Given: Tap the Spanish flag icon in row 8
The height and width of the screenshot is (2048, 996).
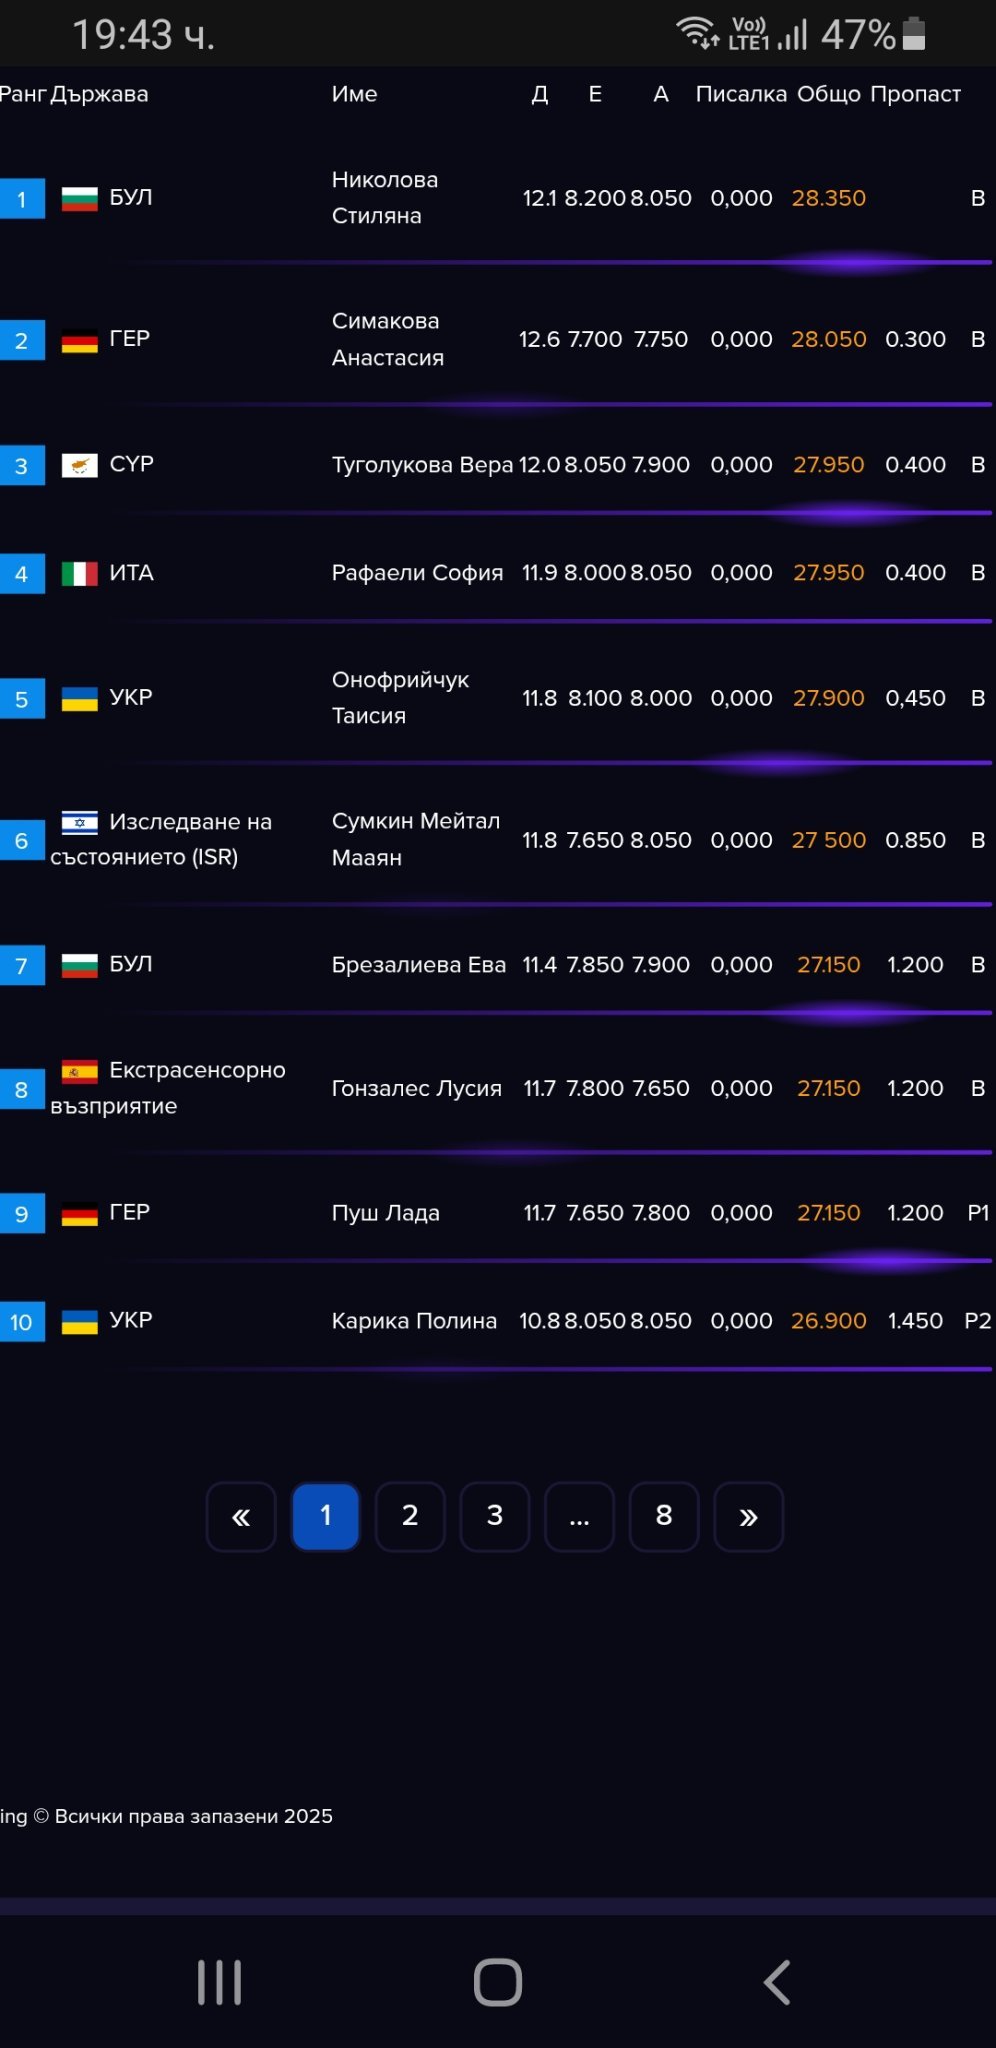Looking at the screenshot, I should coord(79,1071).
